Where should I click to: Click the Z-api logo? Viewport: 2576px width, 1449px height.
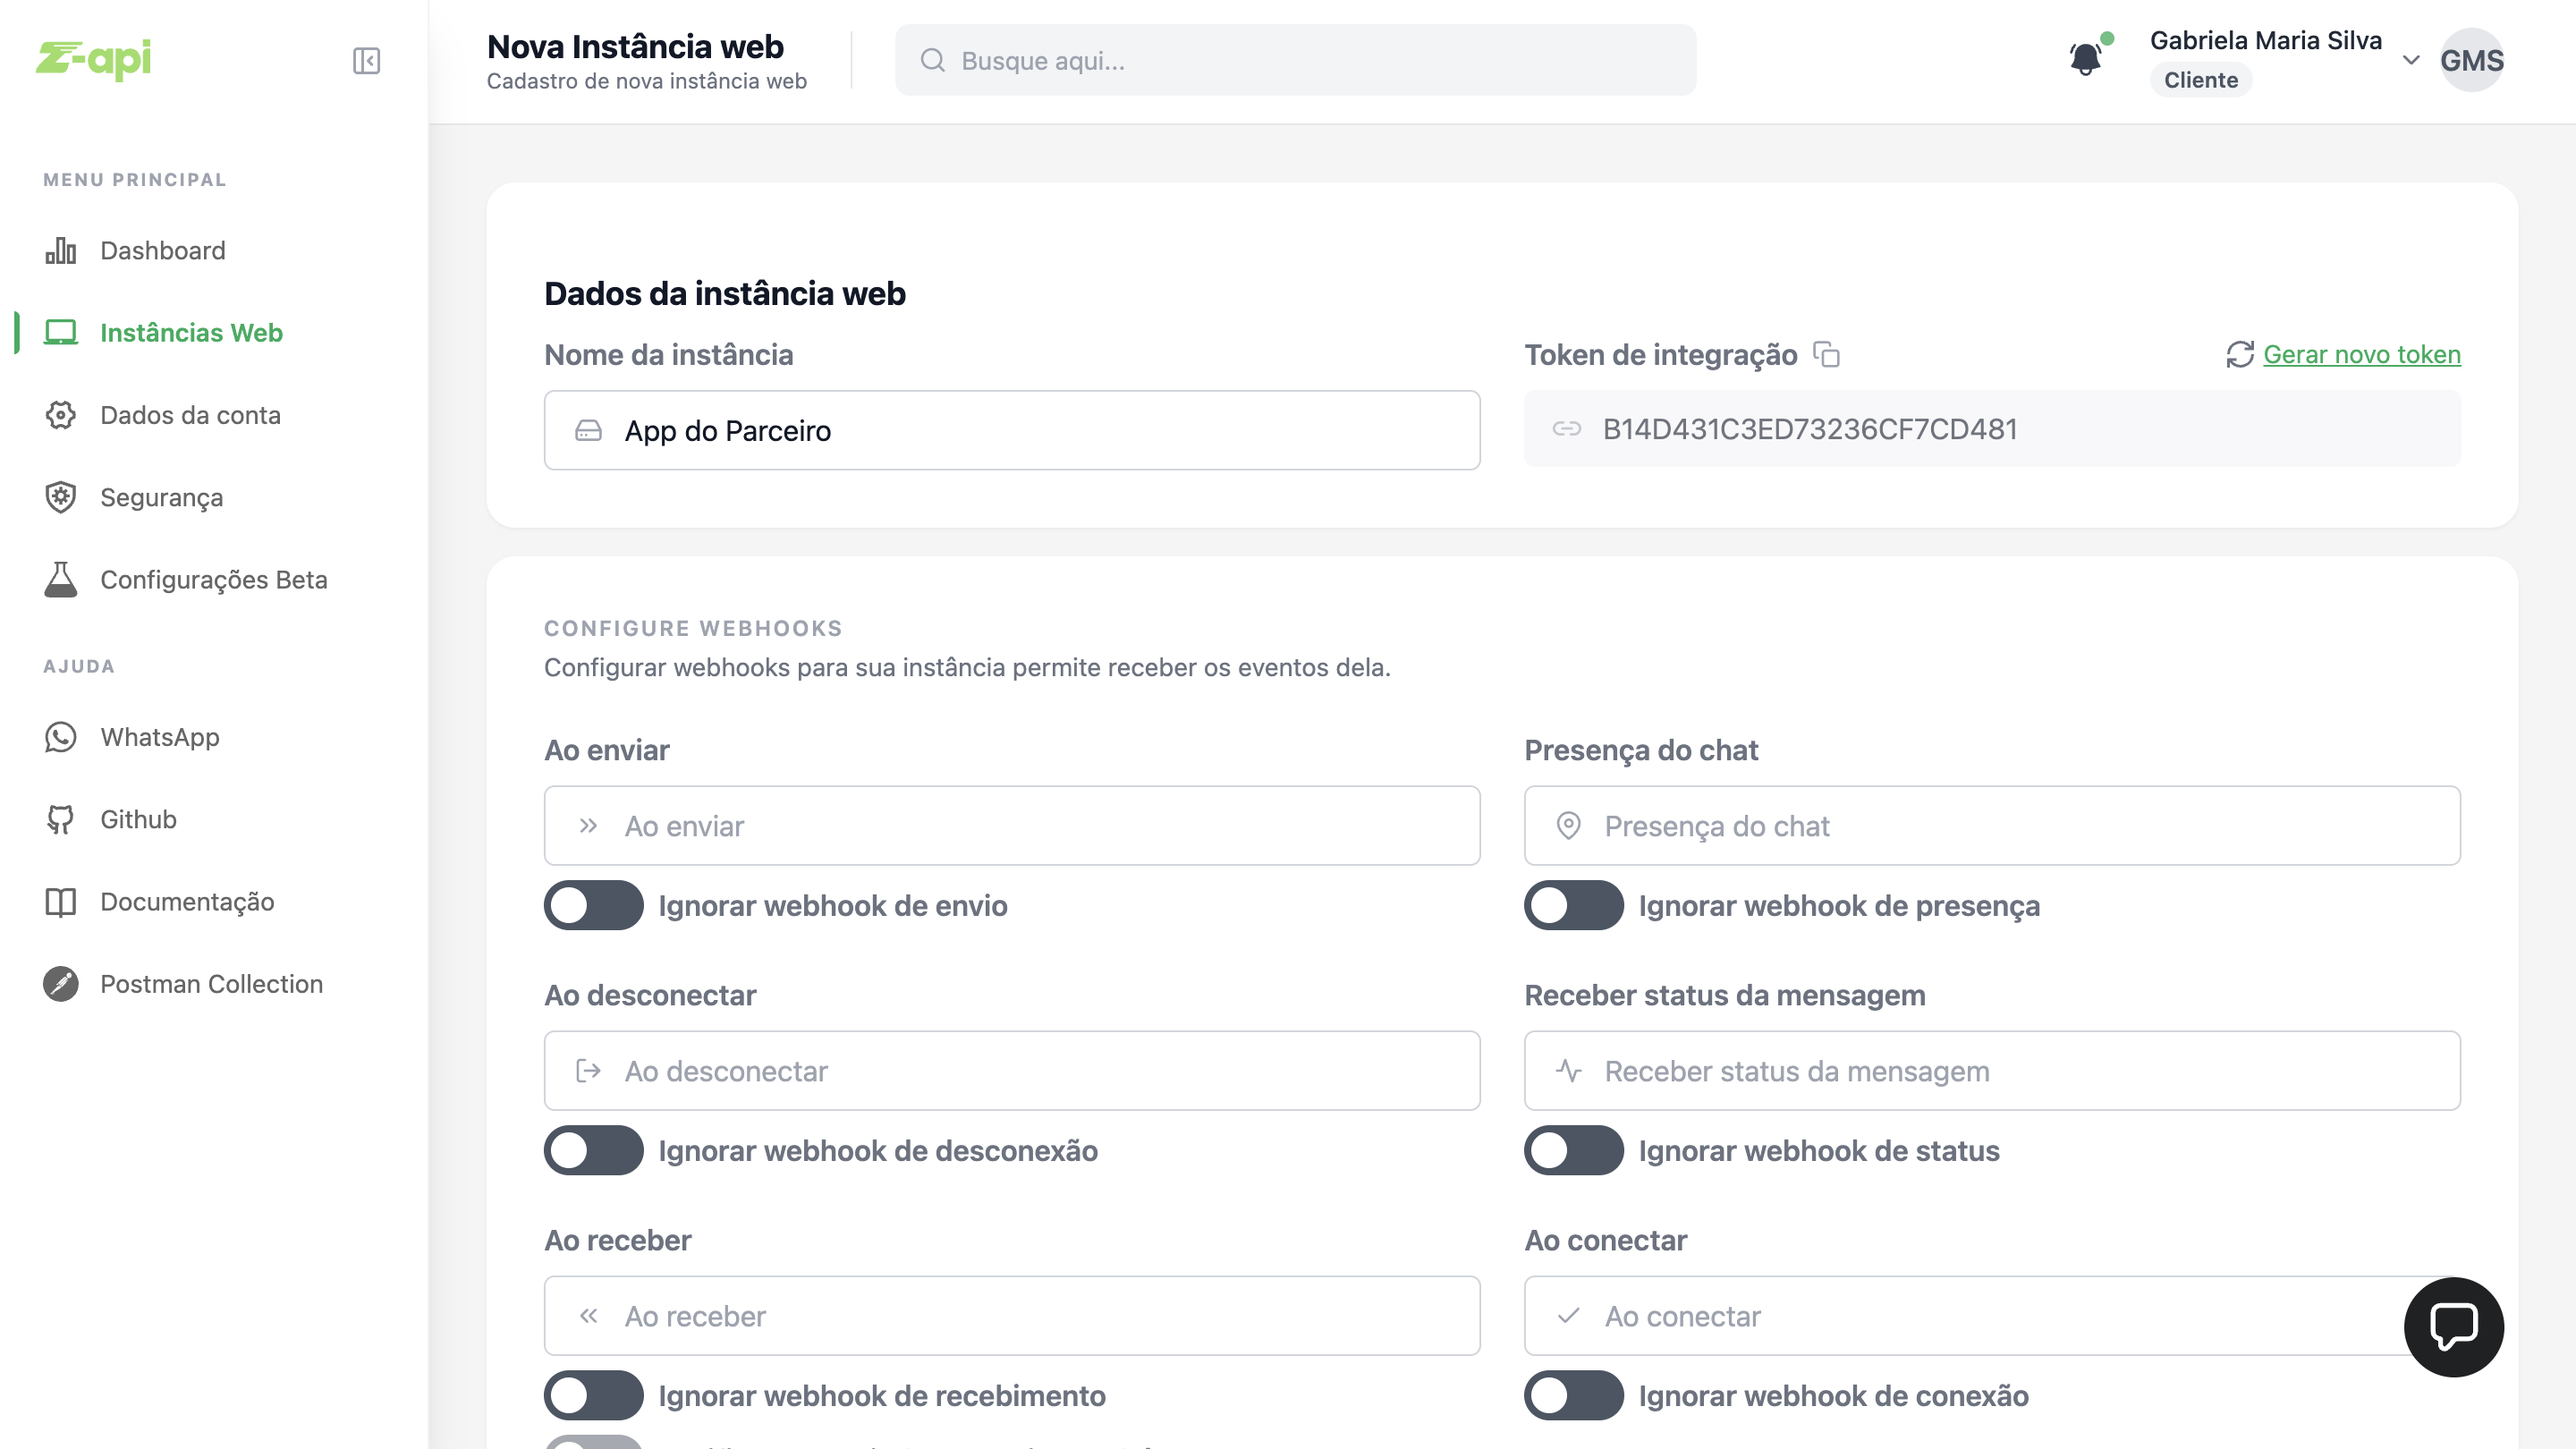[94, 59]
